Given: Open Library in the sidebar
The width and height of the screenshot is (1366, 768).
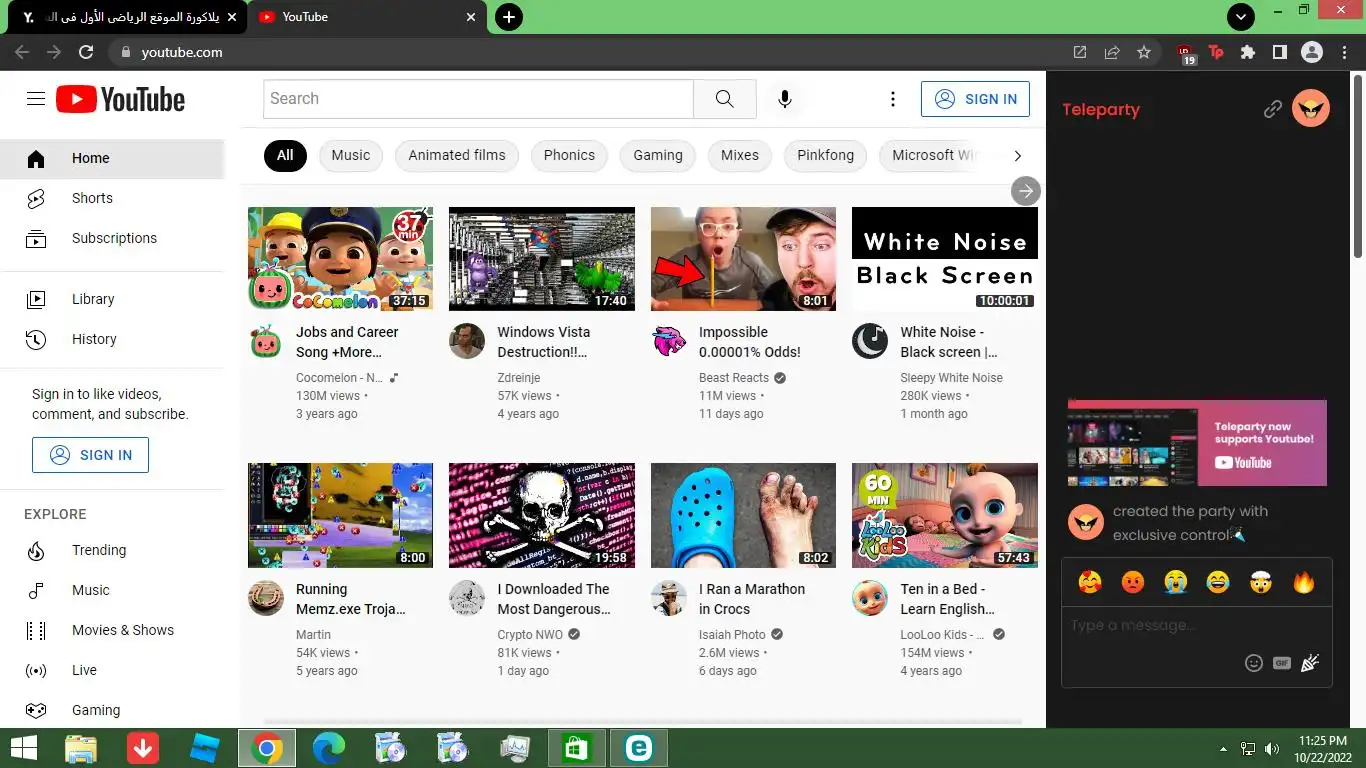Looking at the screenshot, I should (x=112, y=299).
